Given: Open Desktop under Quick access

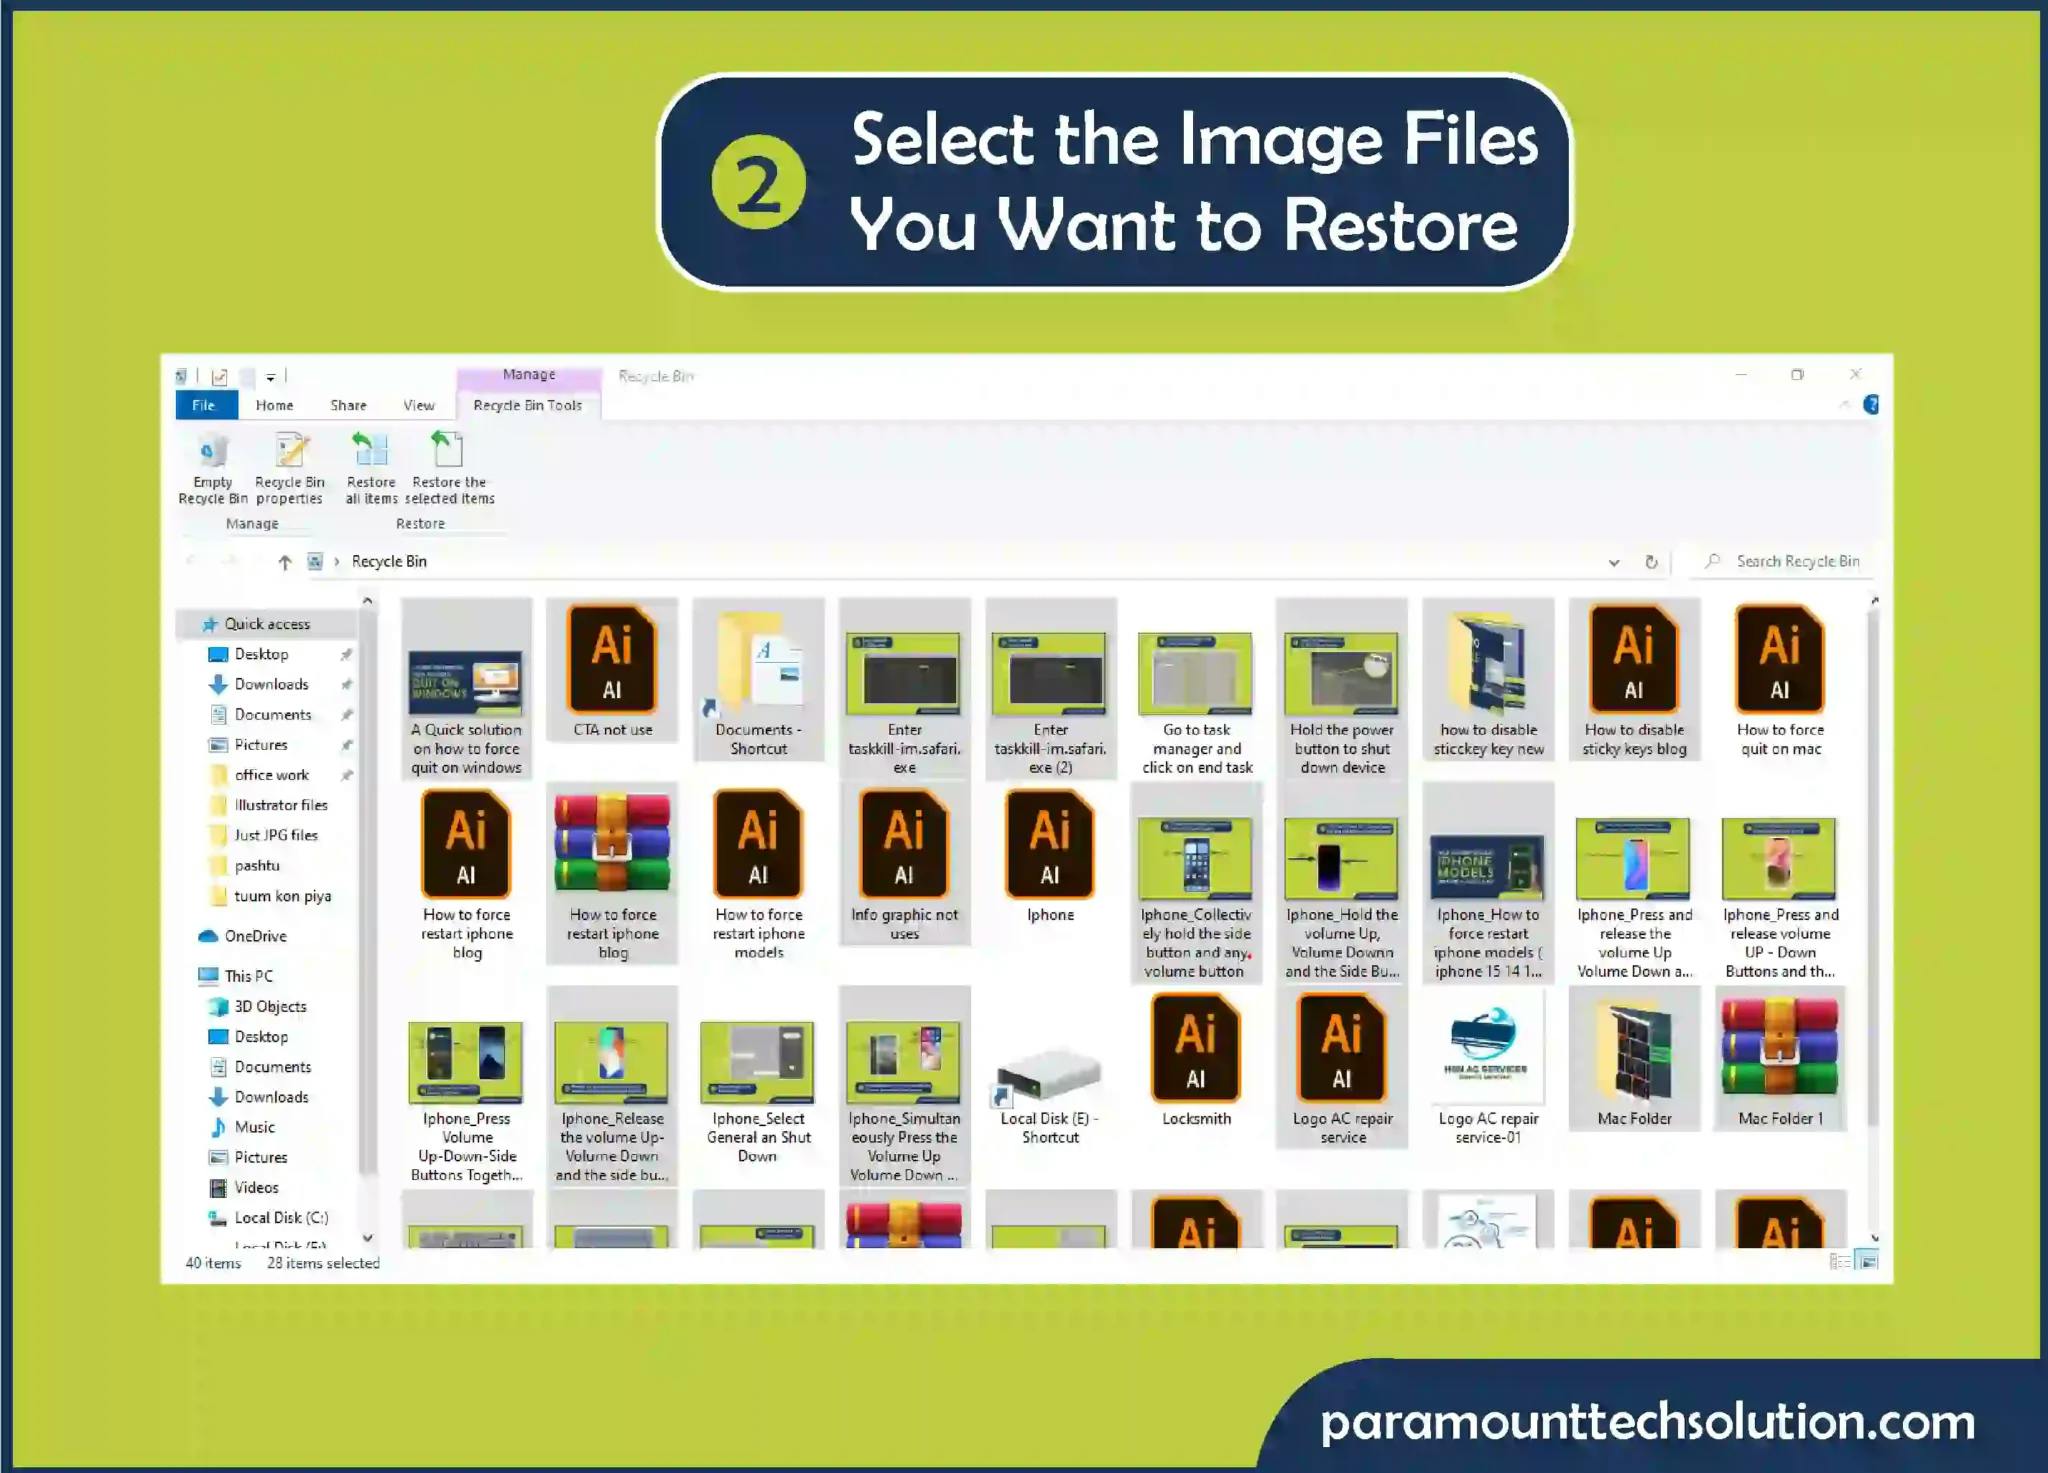Looking at the screenshot, I should pyautogui.click(x=261, y=654).
